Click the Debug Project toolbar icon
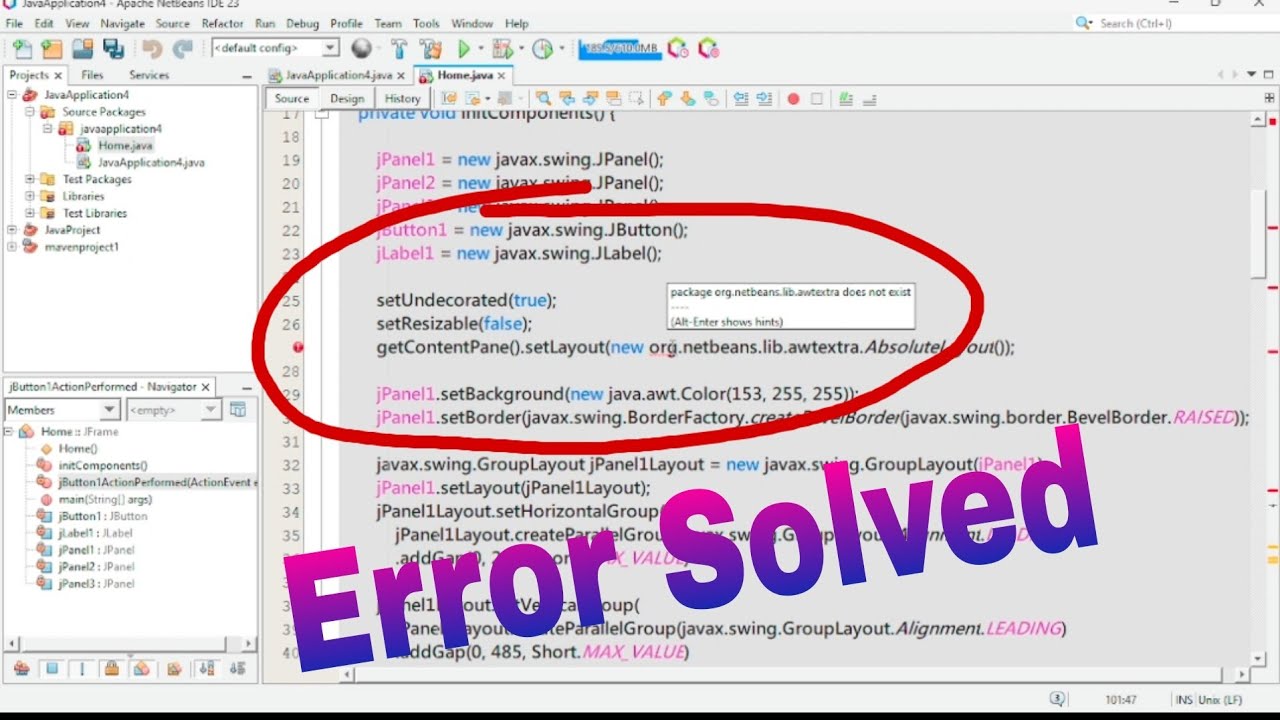The height and width of the screenshot is (720, 1280). [502, 48]
